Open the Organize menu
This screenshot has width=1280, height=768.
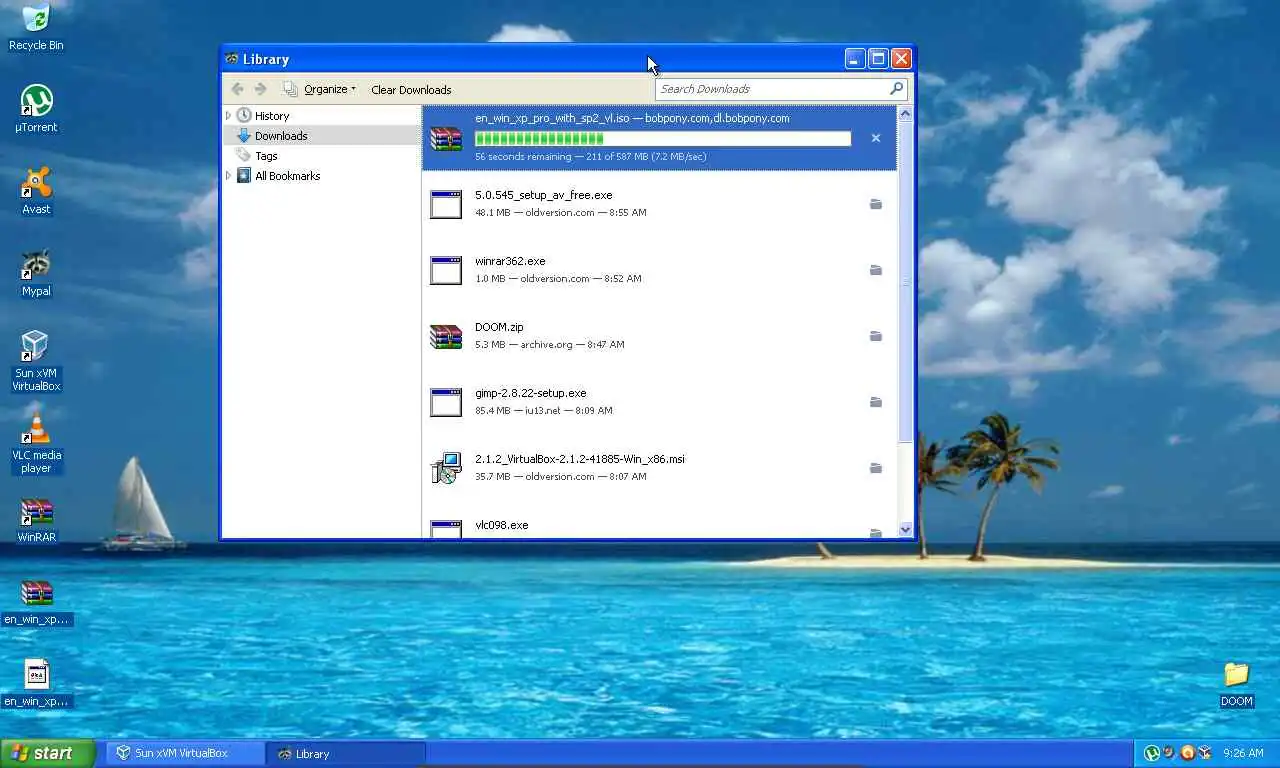tap(320, 89)
